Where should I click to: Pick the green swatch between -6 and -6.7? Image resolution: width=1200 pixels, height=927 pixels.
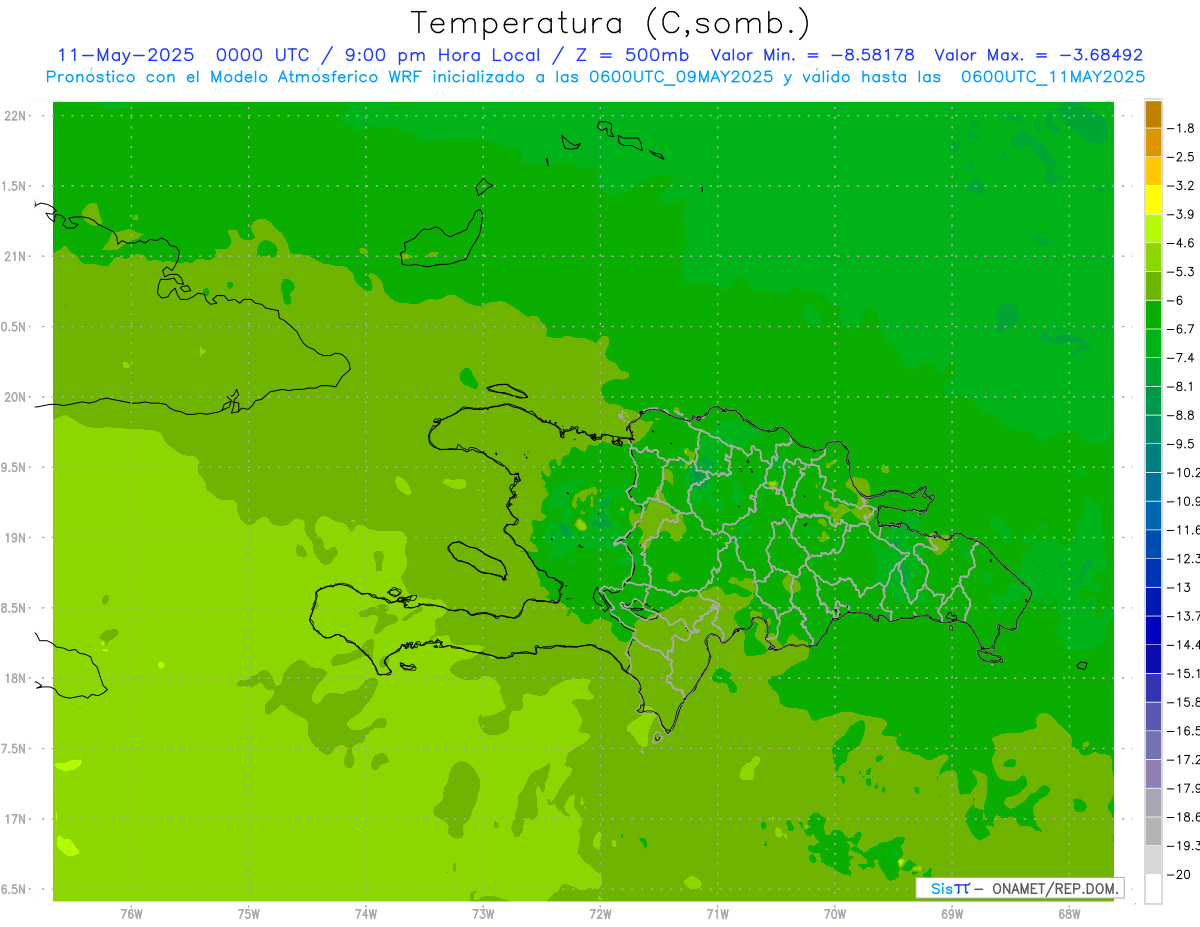[1153, 315]
